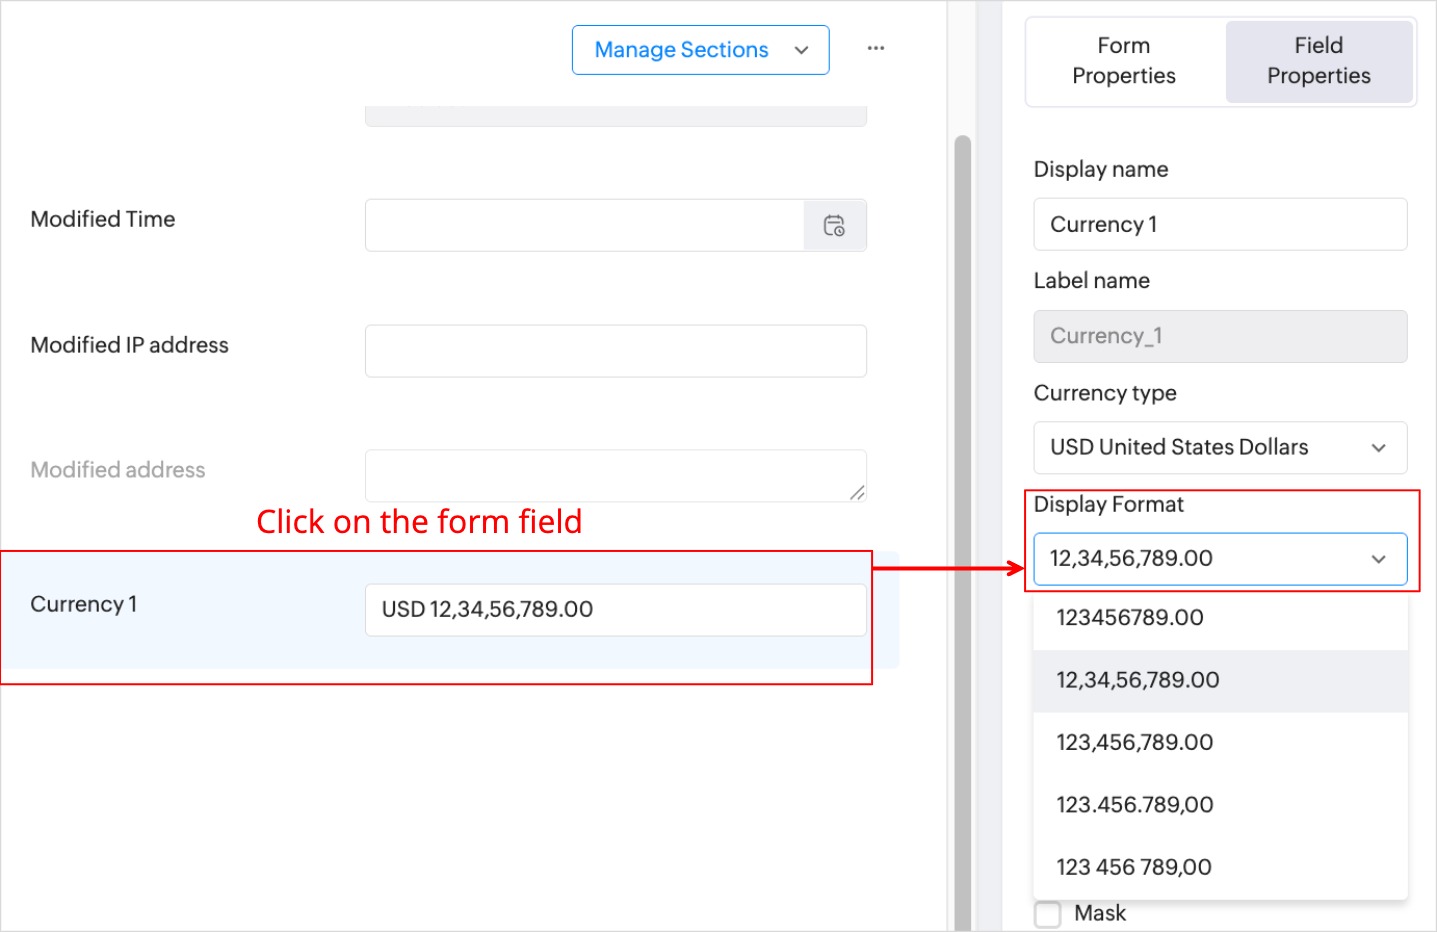Select the 123.456.789,00 format option
Viewport: 1437px width, 932px height.
point(1135,805)
